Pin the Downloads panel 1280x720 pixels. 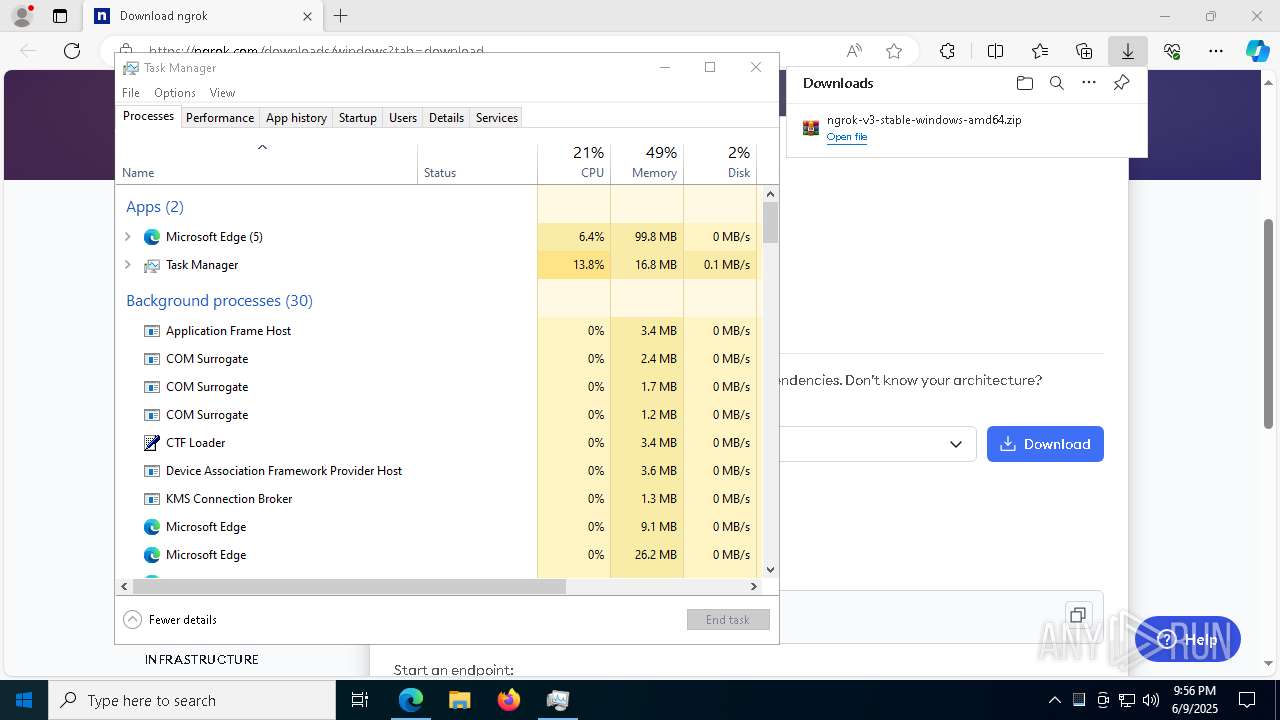[1121, 83]
